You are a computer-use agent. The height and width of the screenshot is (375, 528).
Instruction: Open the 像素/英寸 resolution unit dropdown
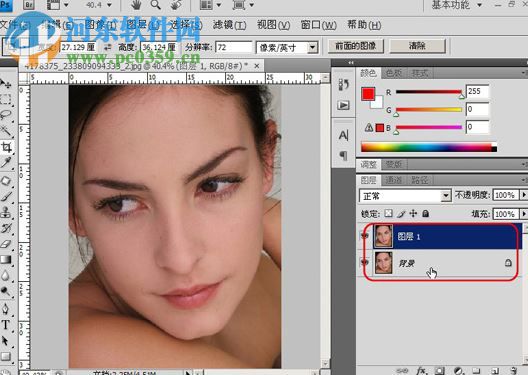point(287,47)
